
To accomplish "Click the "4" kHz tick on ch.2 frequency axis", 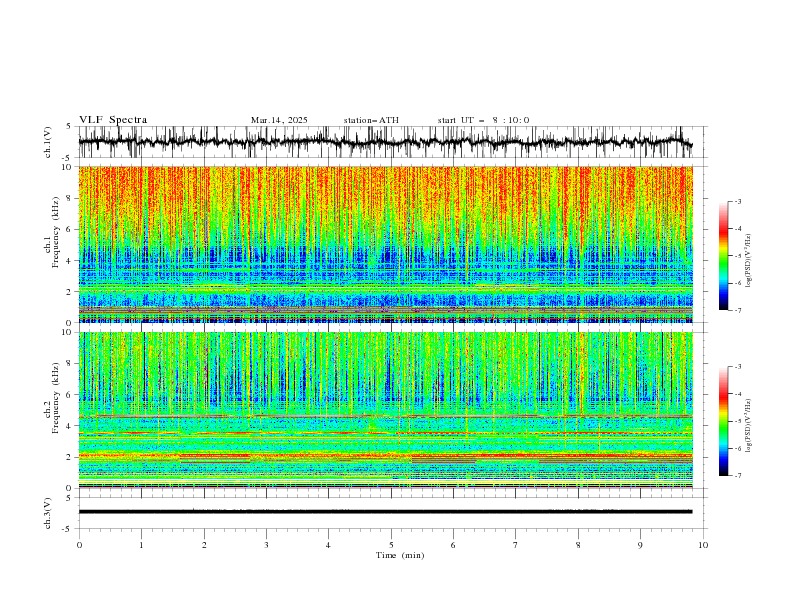I will (69, 426).
